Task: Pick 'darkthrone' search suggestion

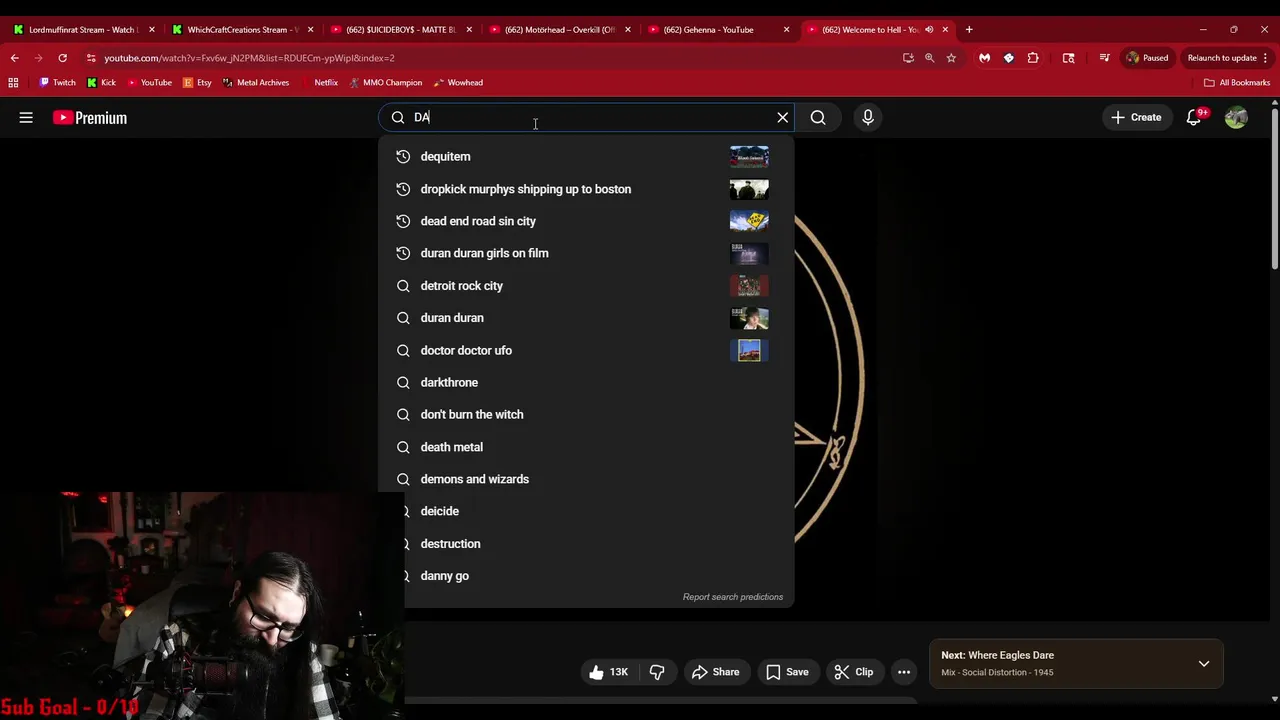Action: 586,382
